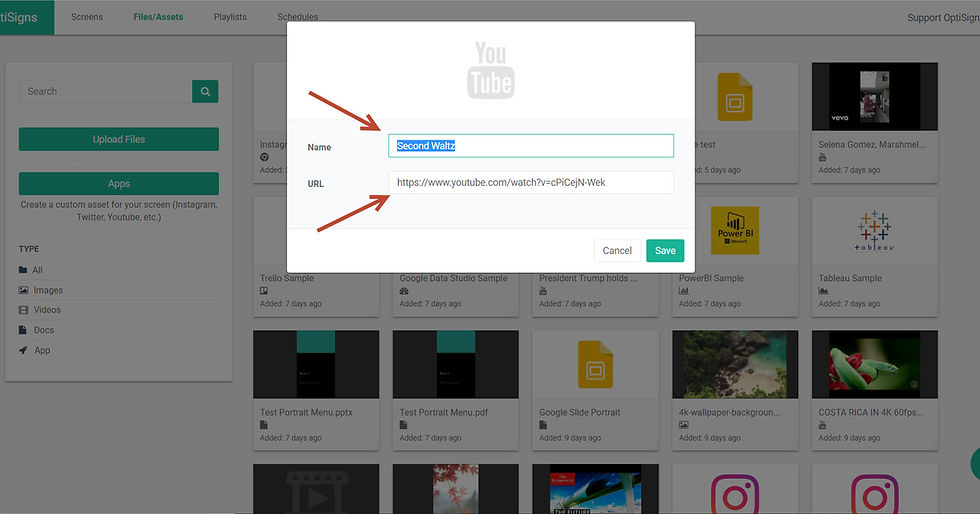
Task: Click the Upload Files button
Action: (119, 139)
